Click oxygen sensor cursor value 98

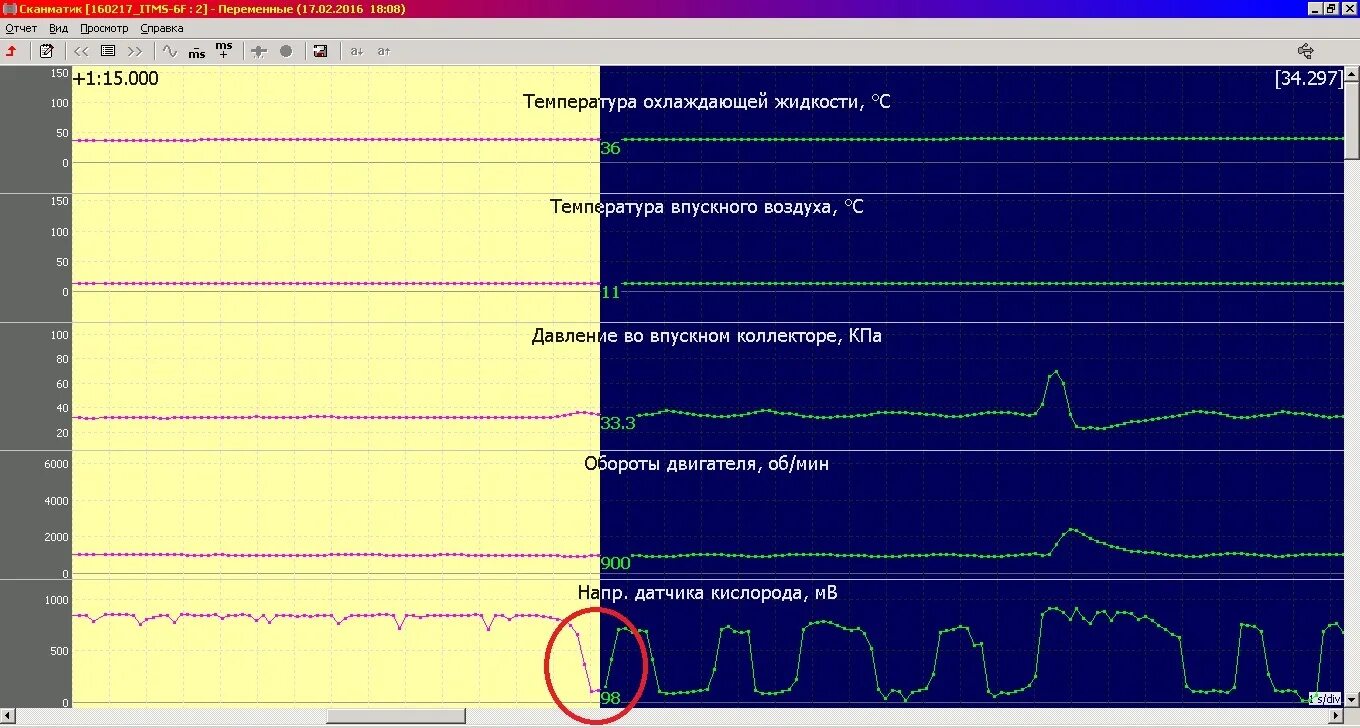[x=610, y=698]
